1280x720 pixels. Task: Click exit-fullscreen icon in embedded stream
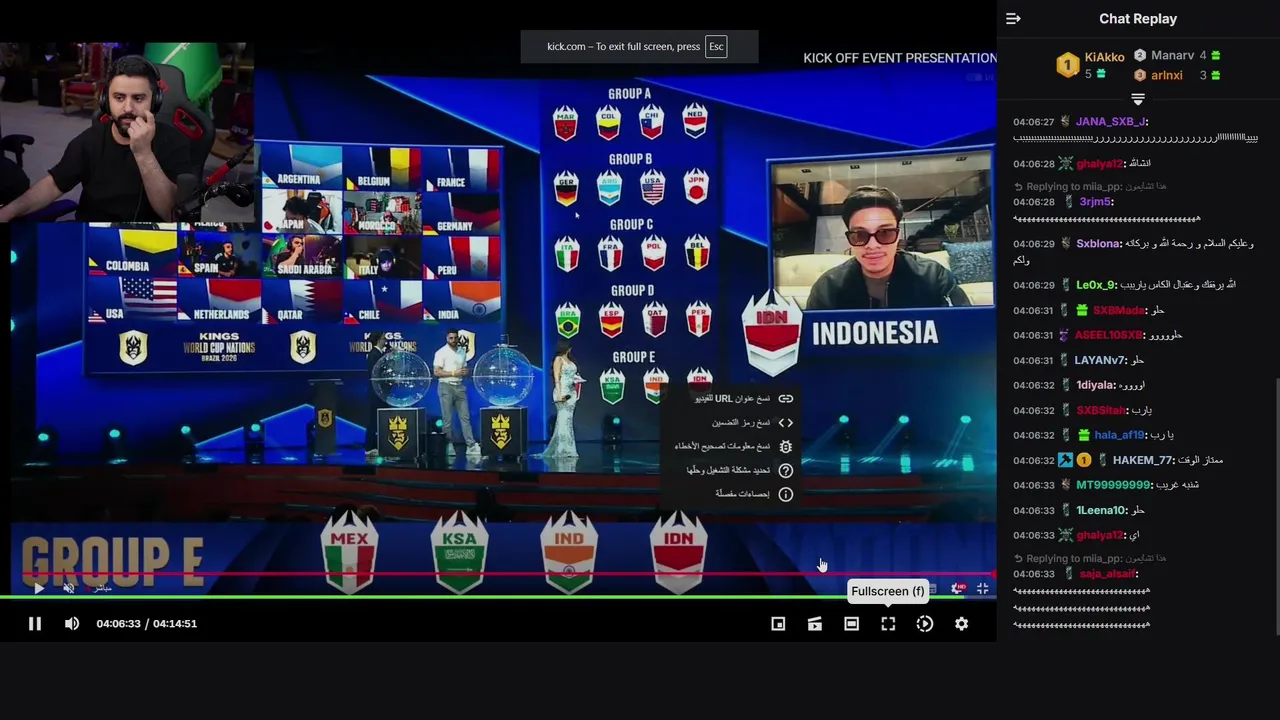[x=983, y=589]
